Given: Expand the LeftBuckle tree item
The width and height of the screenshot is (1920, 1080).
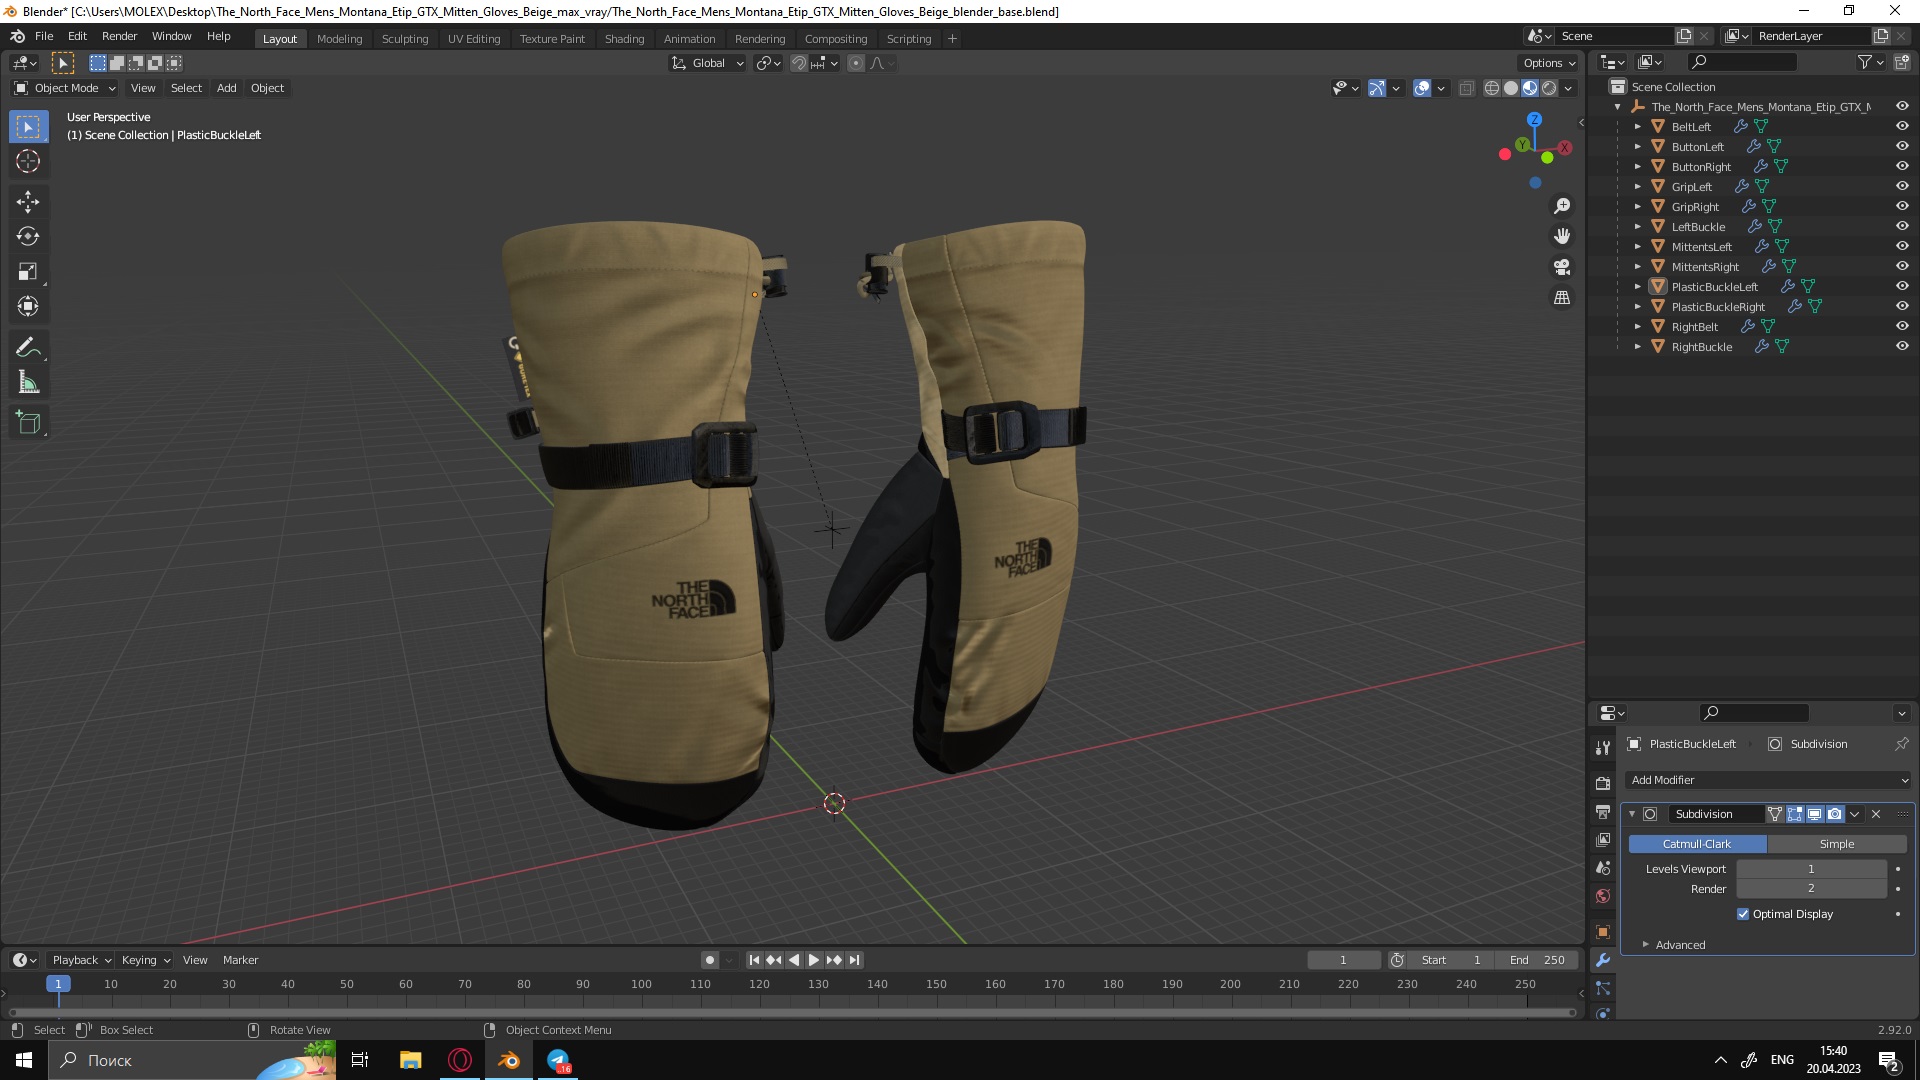Looking at the screenshot, I should [1637, 227].
